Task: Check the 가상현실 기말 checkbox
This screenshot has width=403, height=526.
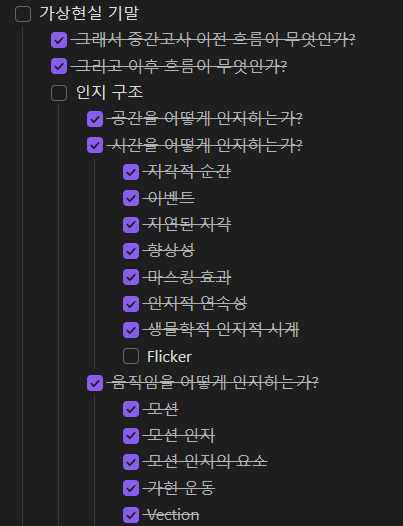Action: [23, 14]
